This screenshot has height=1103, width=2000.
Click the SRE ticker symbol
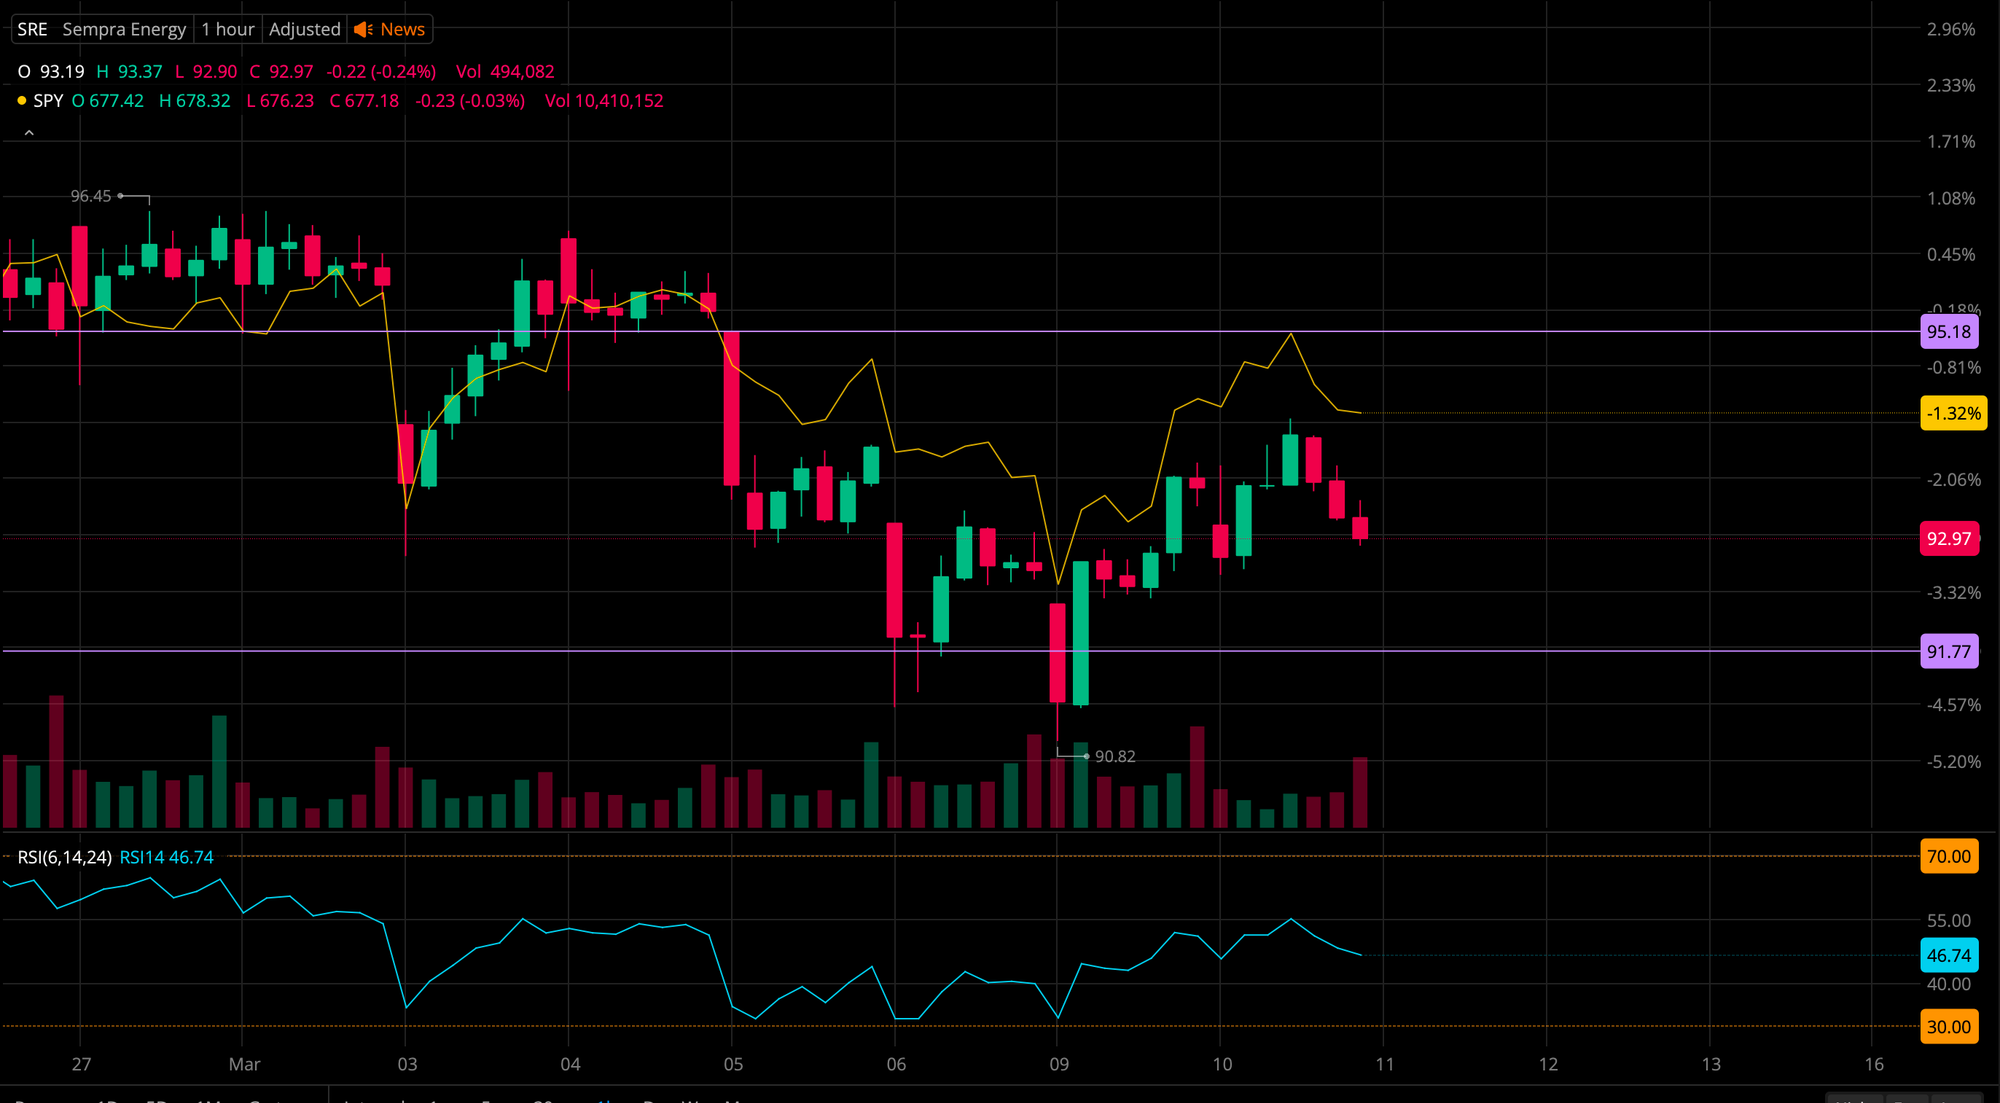[x=32, y=30]
